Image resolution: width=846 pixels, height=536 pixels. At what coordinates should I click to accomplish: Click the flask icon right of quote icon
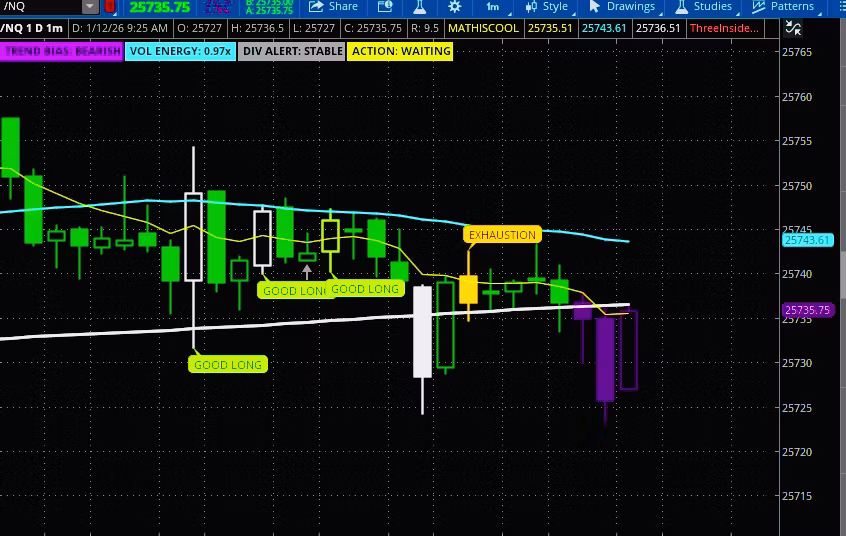pyautogui.click(x=421, y=7)
